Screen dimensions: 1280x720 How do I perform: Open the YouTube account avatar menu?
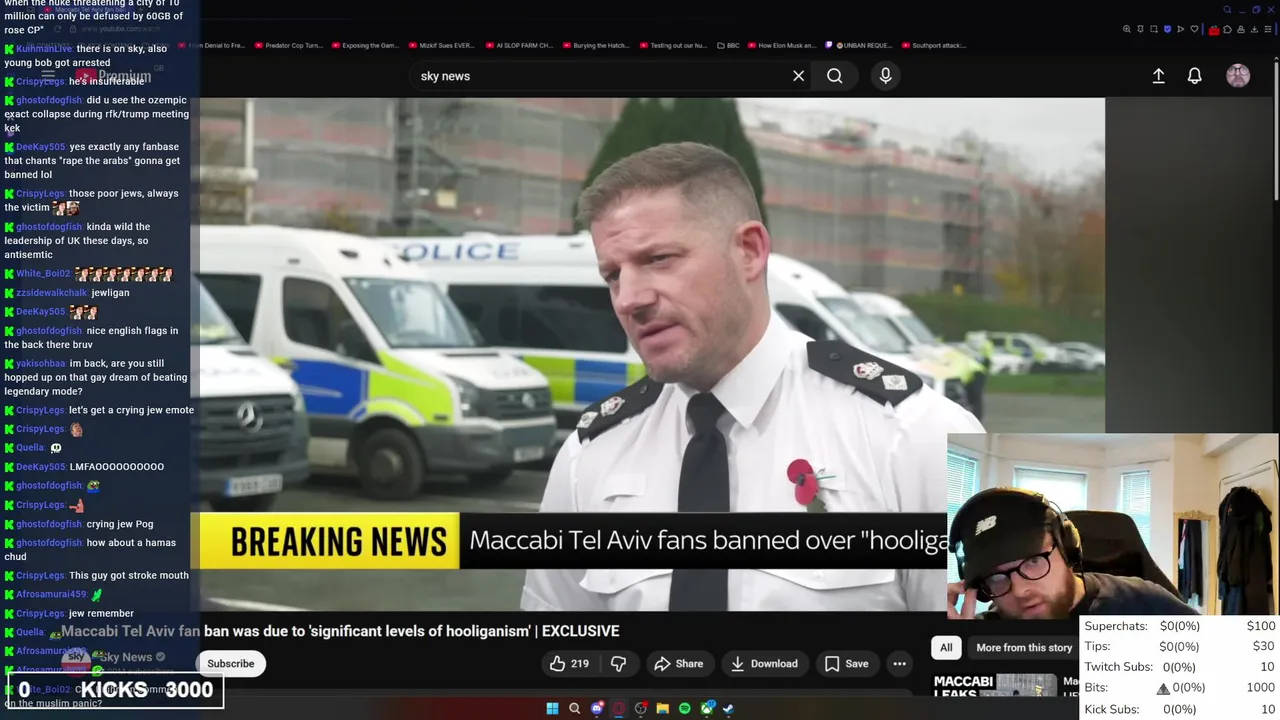[x=1238, y=76]
